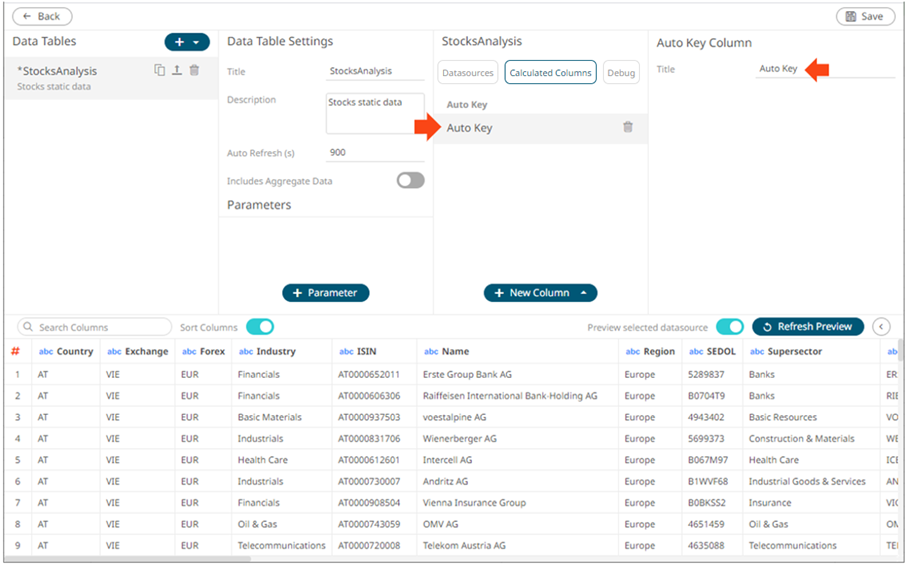Click the abc type icon for Country column
The image size is (907, 566).
pos(45,352)
